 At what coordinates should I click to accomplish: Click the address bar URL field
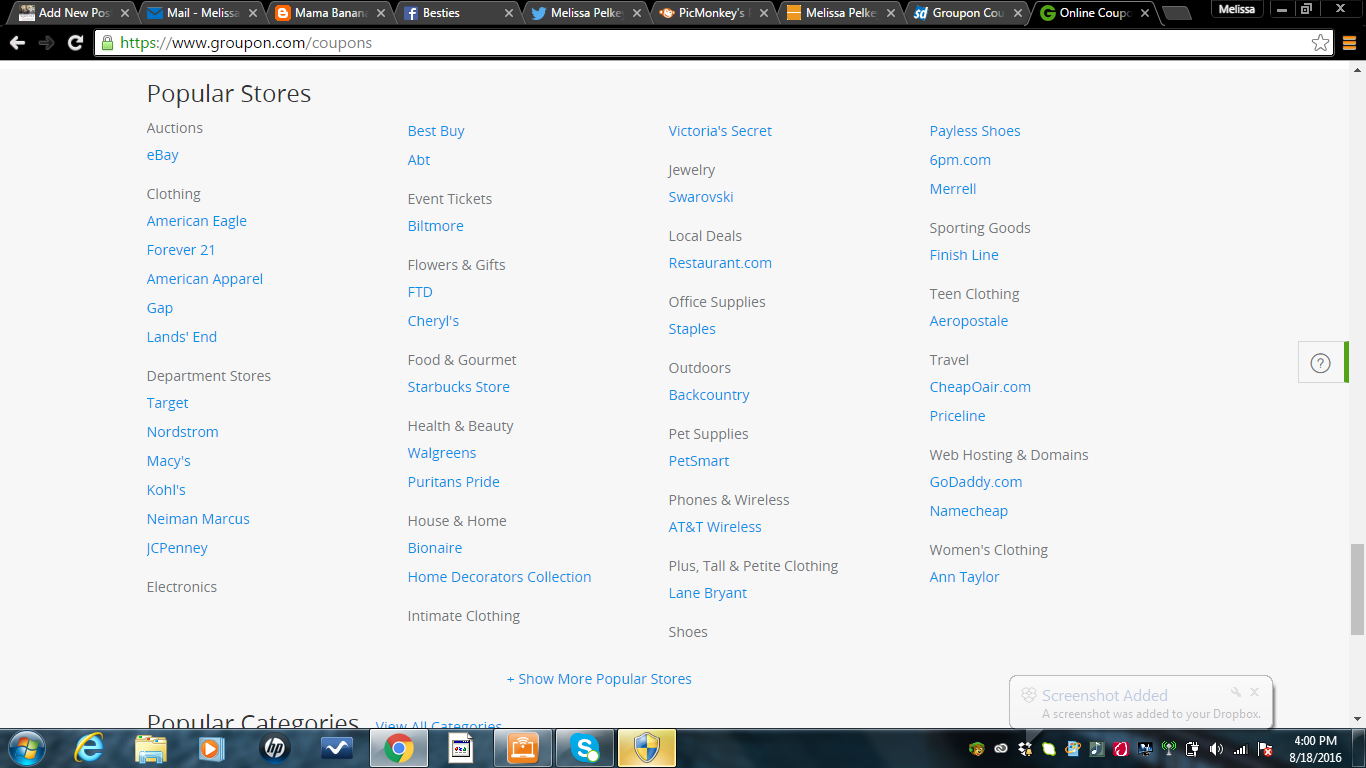700,43
